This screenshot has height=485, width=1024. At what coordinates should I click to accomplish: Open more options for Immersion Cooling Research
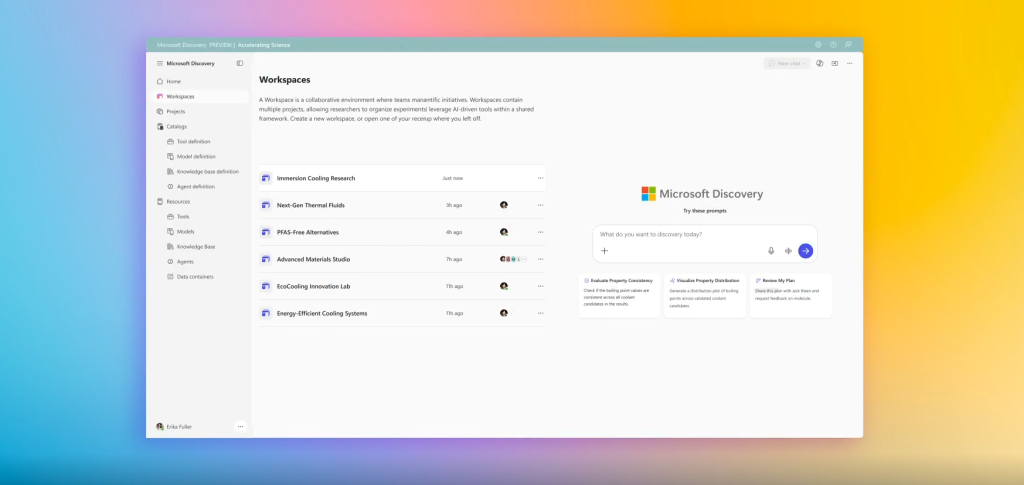click(x=541, y=178)
